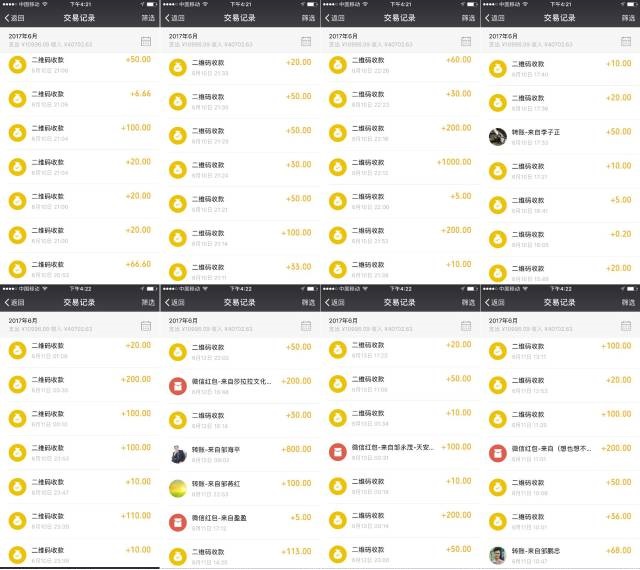Screen dimensions: 640x570
Task: Click the money bag icon beside +1000.00
Action: point(337,166)
